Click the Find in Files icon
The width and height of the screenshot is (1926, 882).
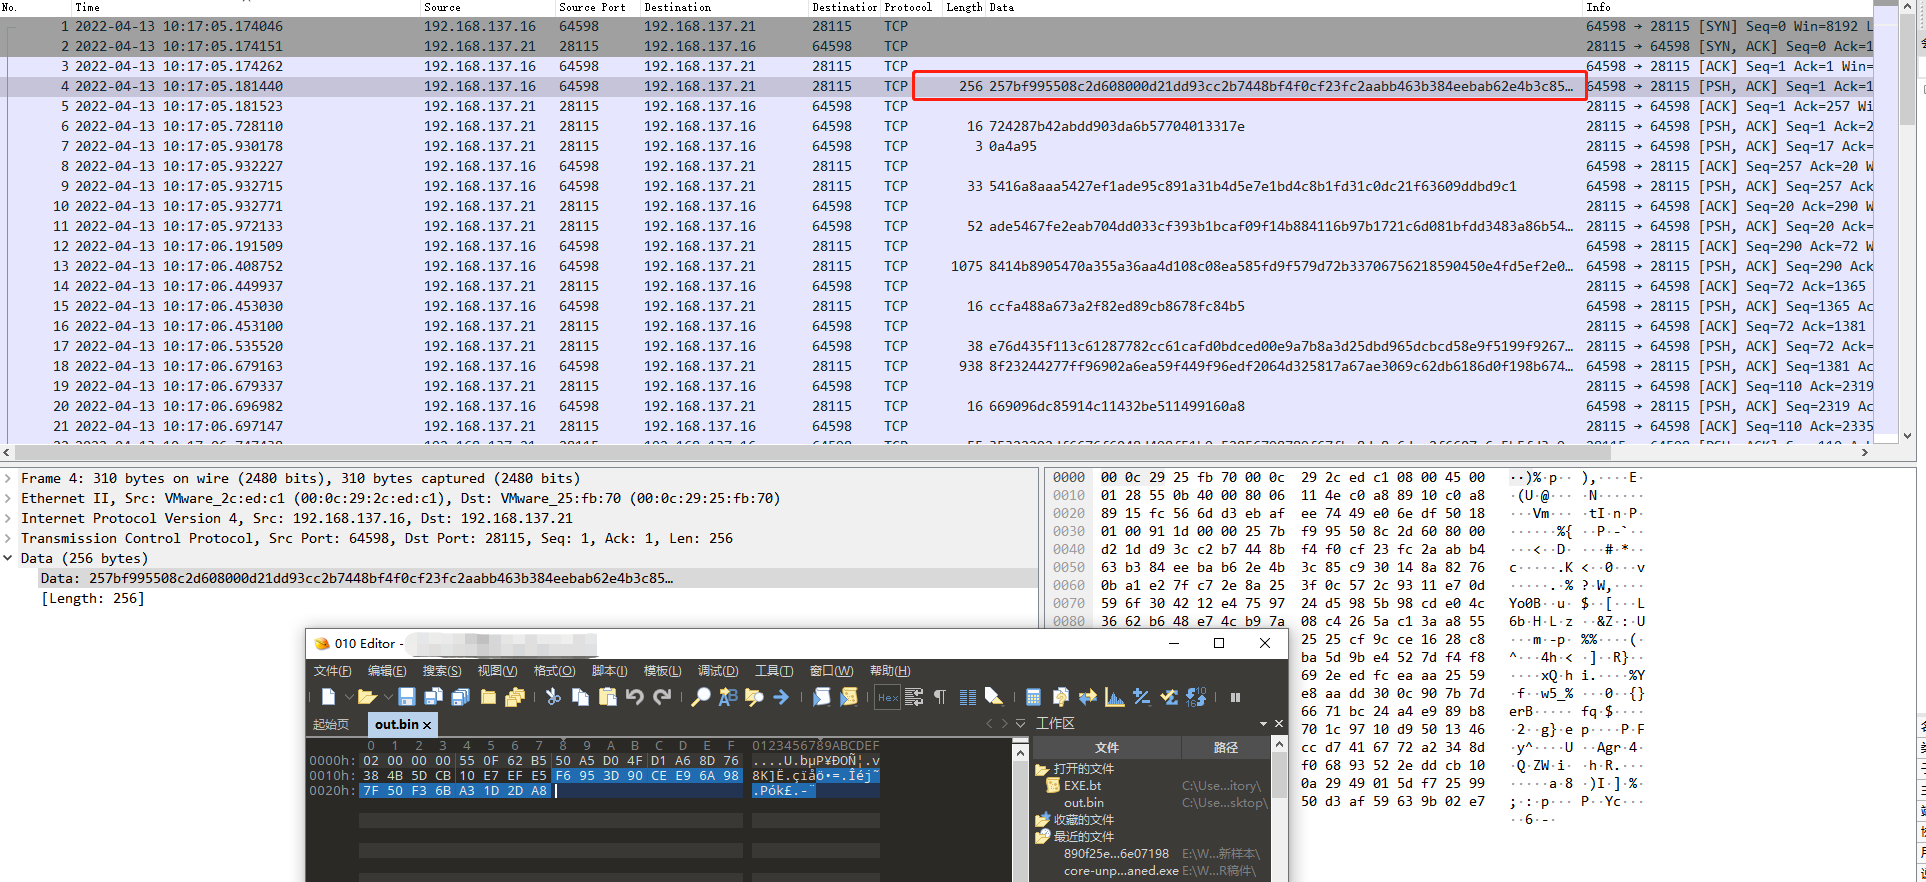[754, 697]
